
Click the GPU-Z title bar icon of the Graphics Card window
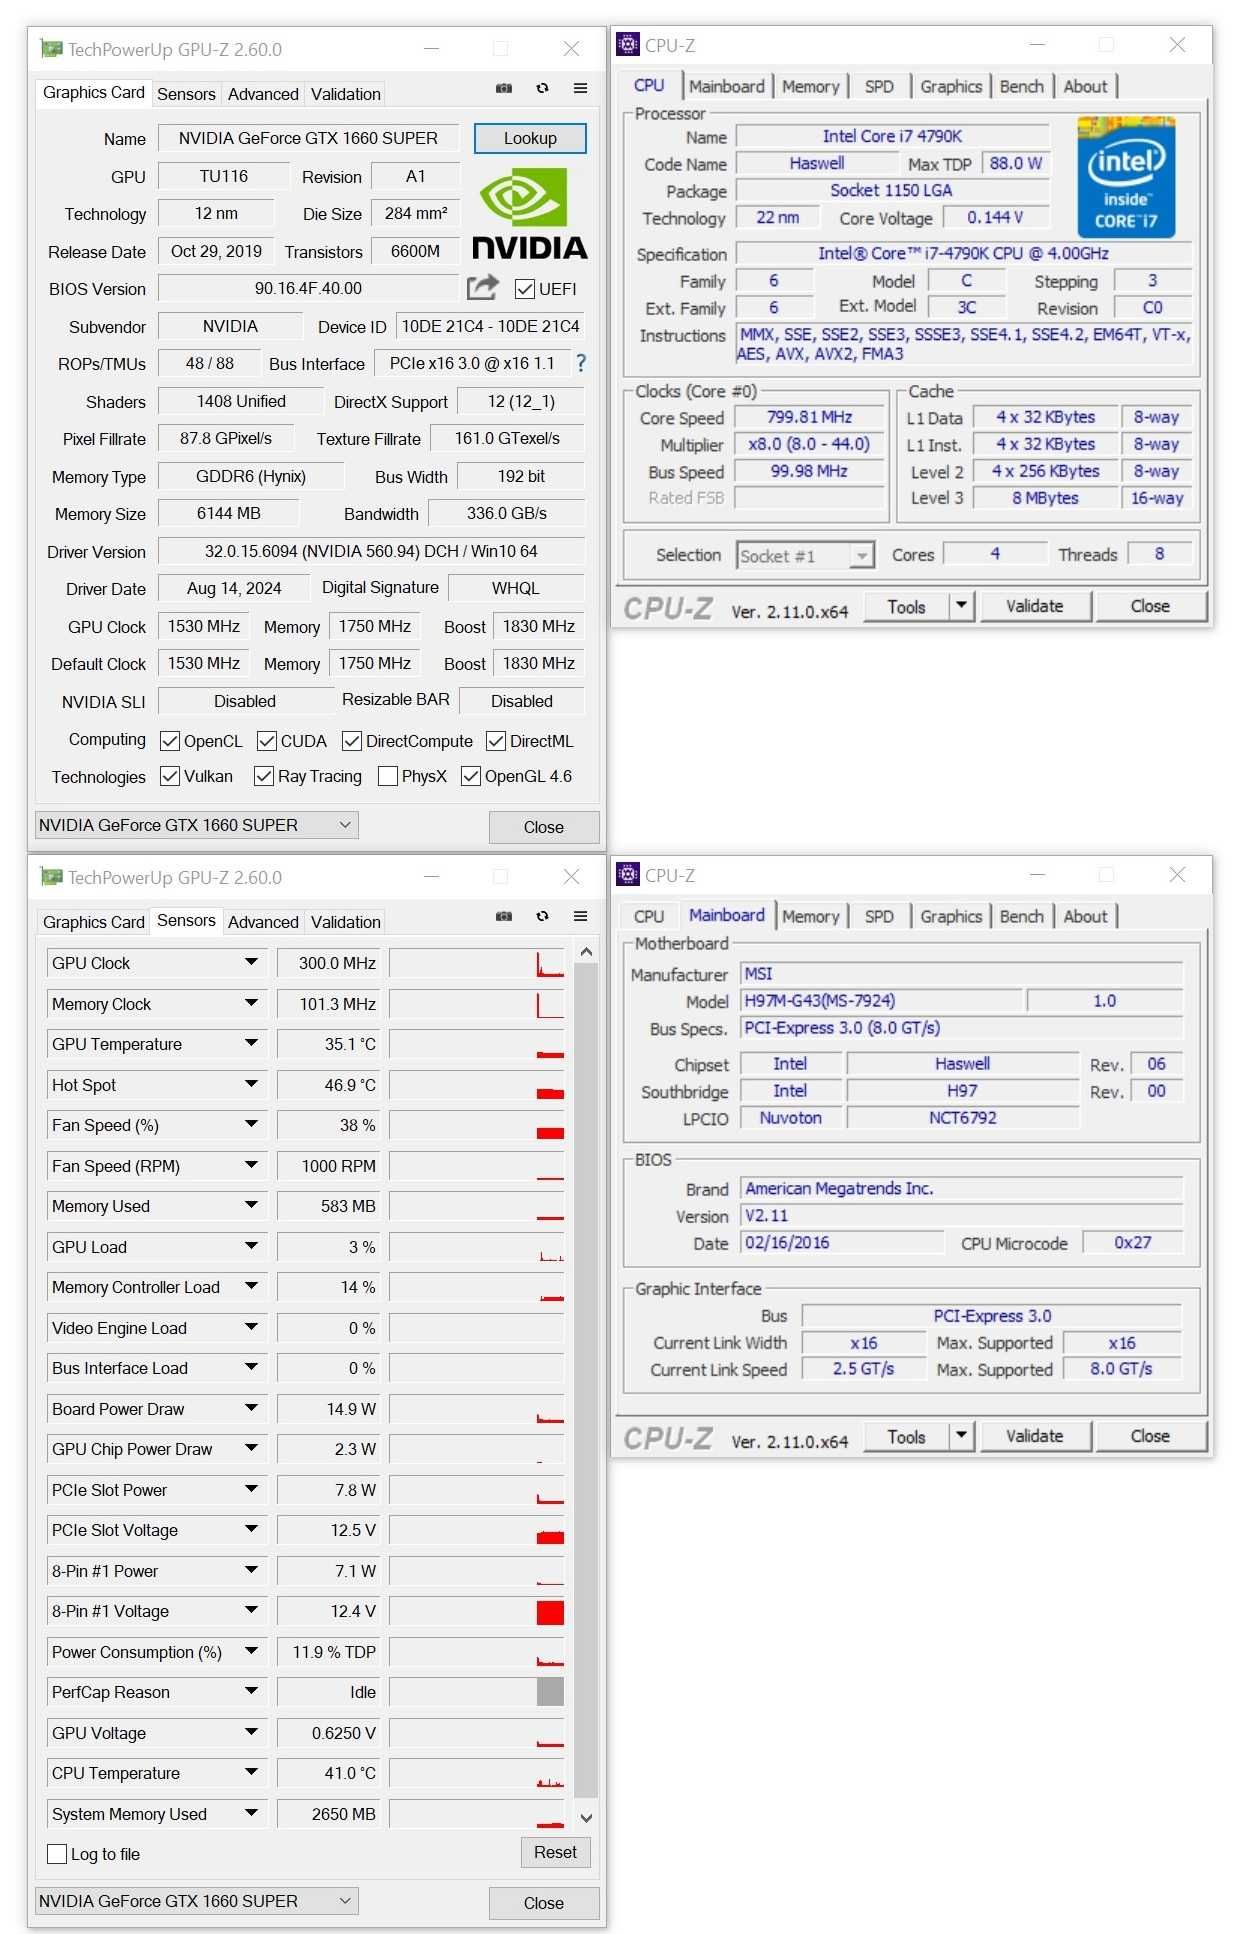pos(51,48)
